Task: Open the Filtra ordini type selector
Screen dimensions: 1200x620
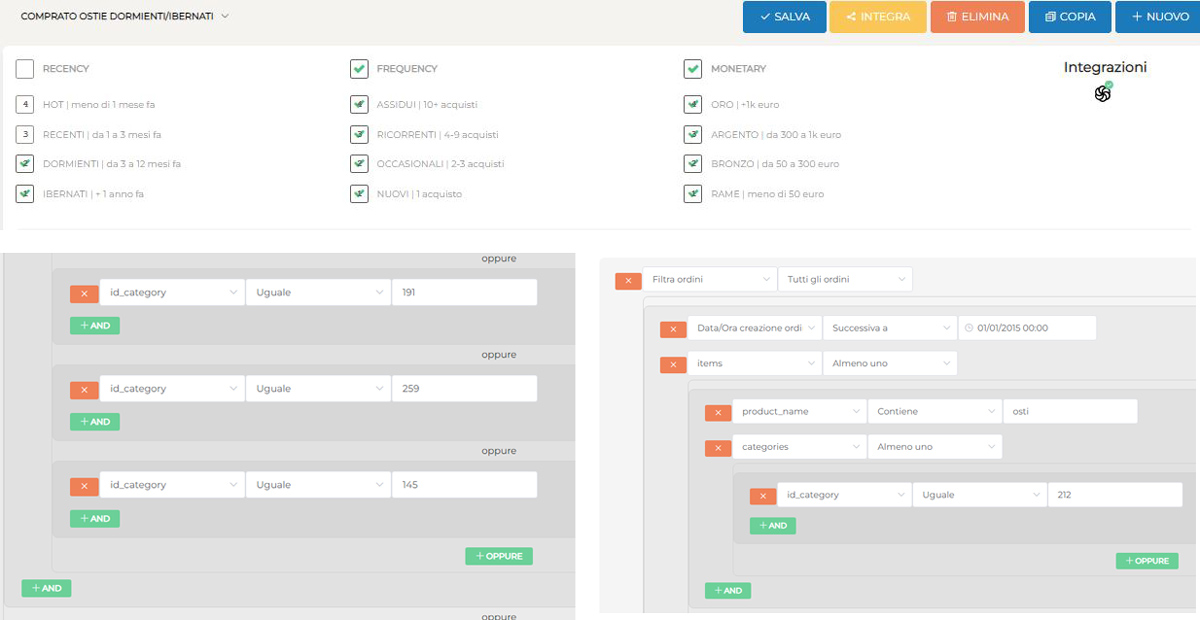Action: 709,280
